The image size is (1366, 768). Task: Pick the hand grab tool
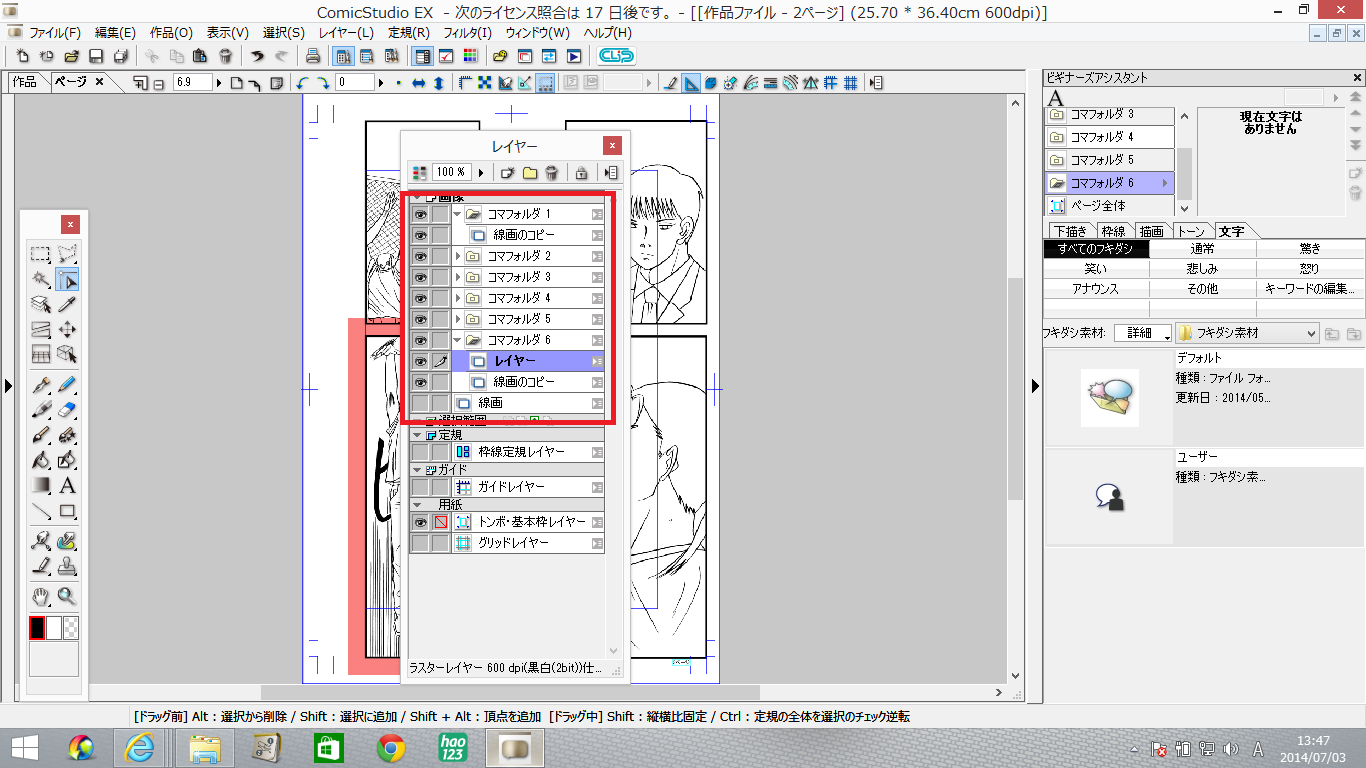[x=41, y=597]
